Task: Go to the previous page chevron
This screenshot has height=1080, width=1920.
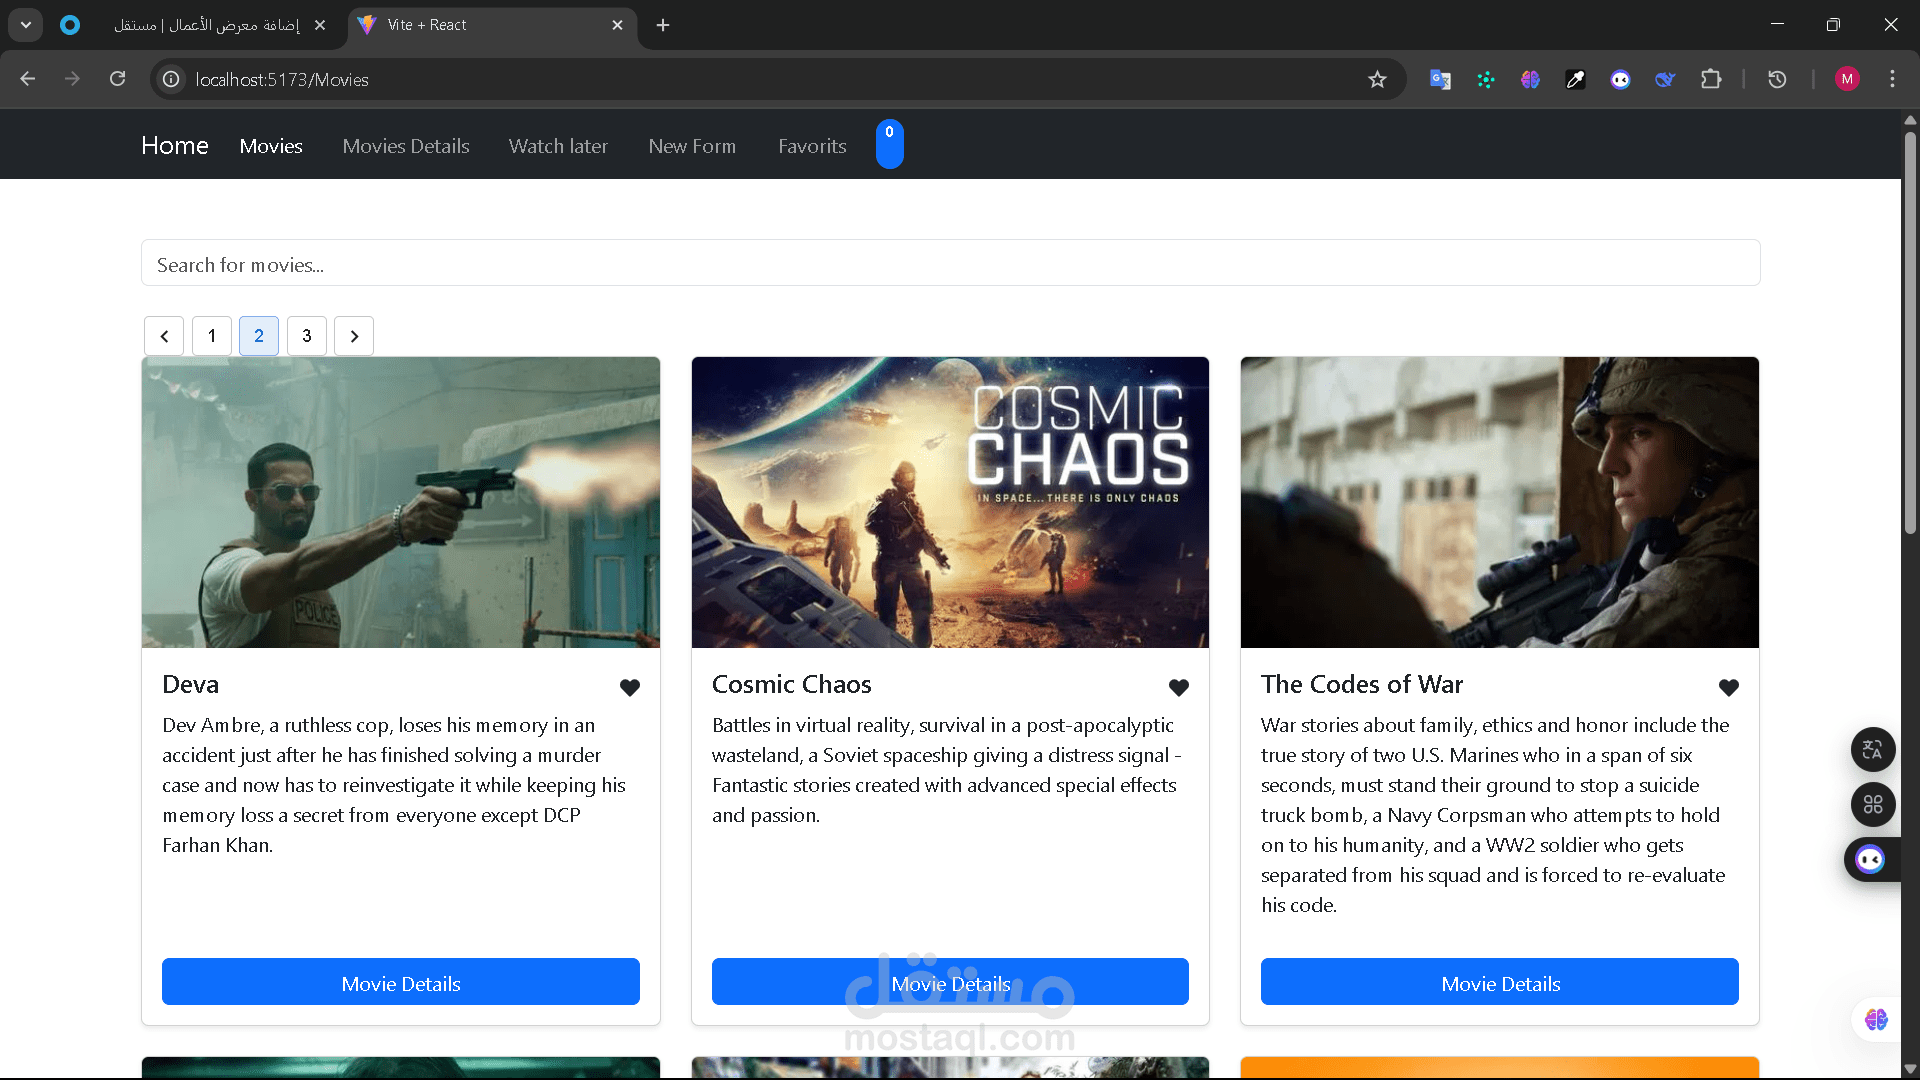Action: click(x=164, y=336)
